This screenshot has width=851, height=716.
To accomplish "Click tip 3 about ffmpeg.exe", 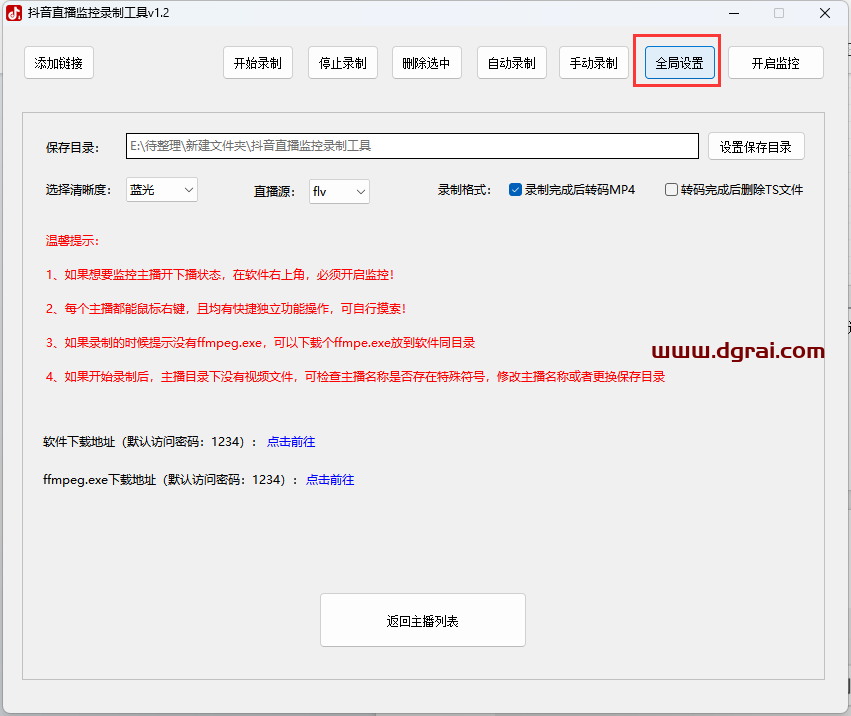I will click(x=261, y=343).
